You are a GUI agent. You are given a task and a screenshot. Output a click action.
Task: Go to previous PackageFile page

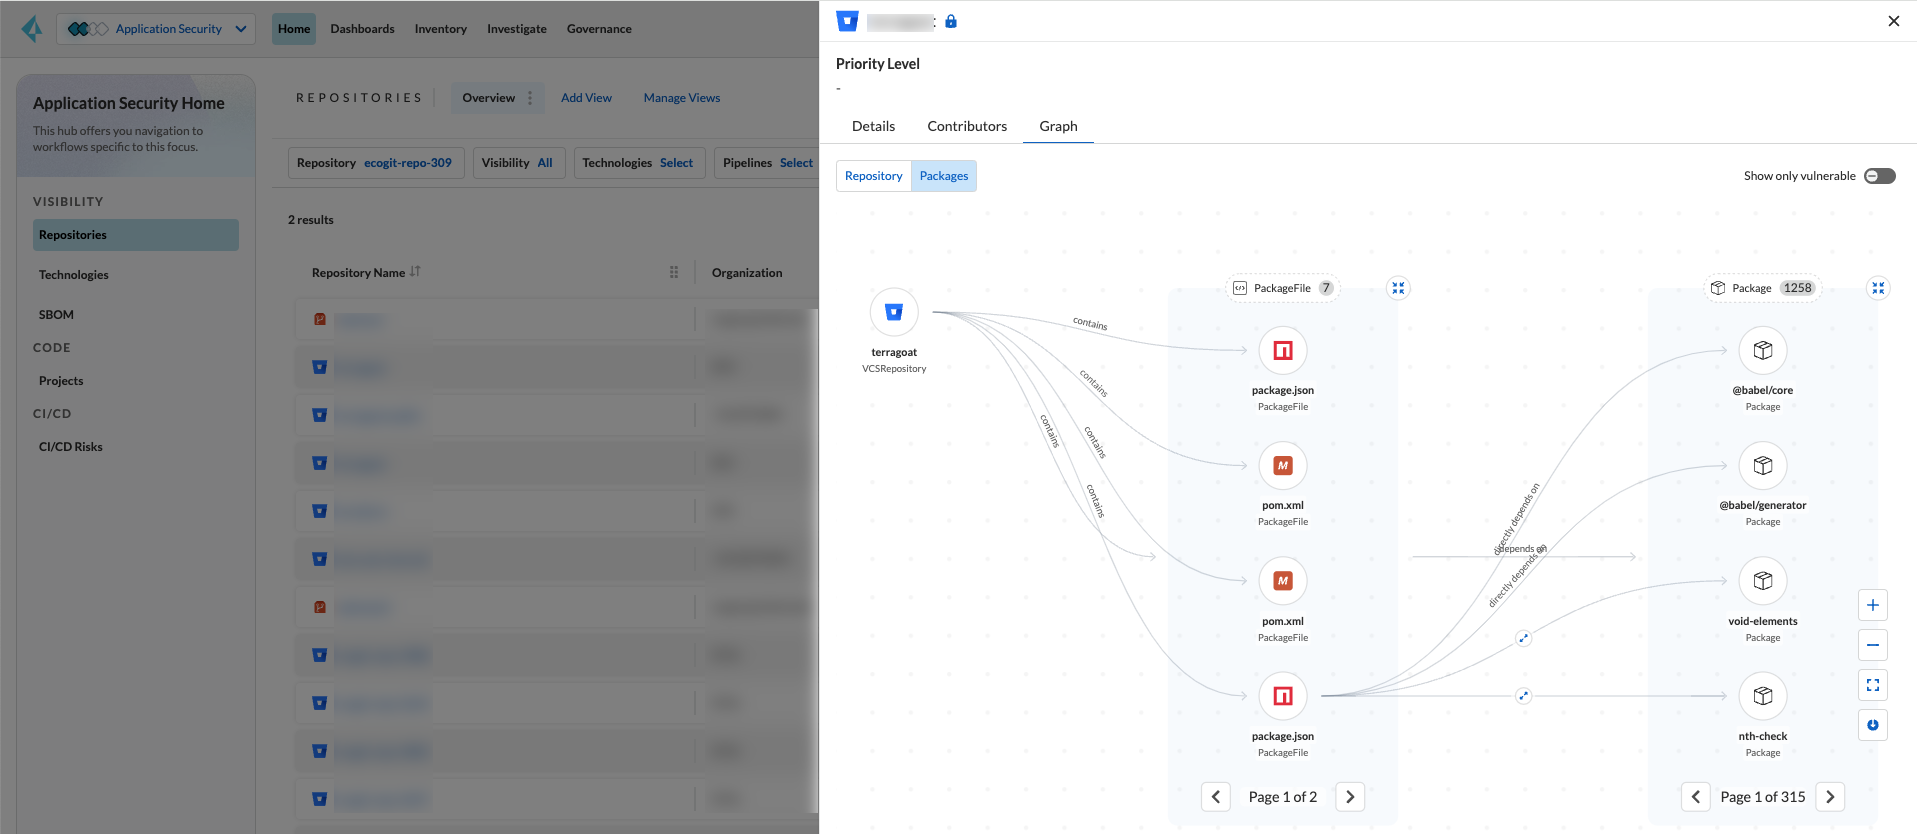click(1216, 797)
